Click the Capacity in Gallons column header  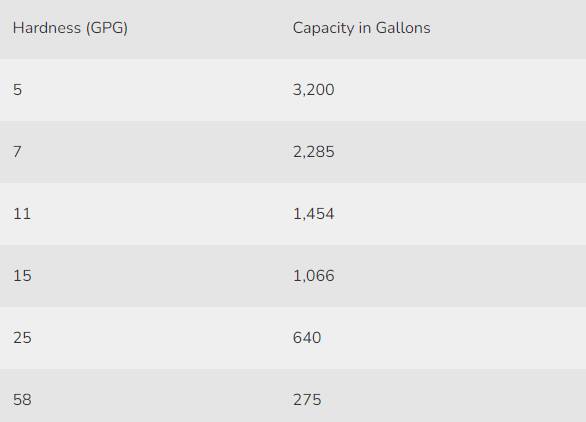point(361,28)
